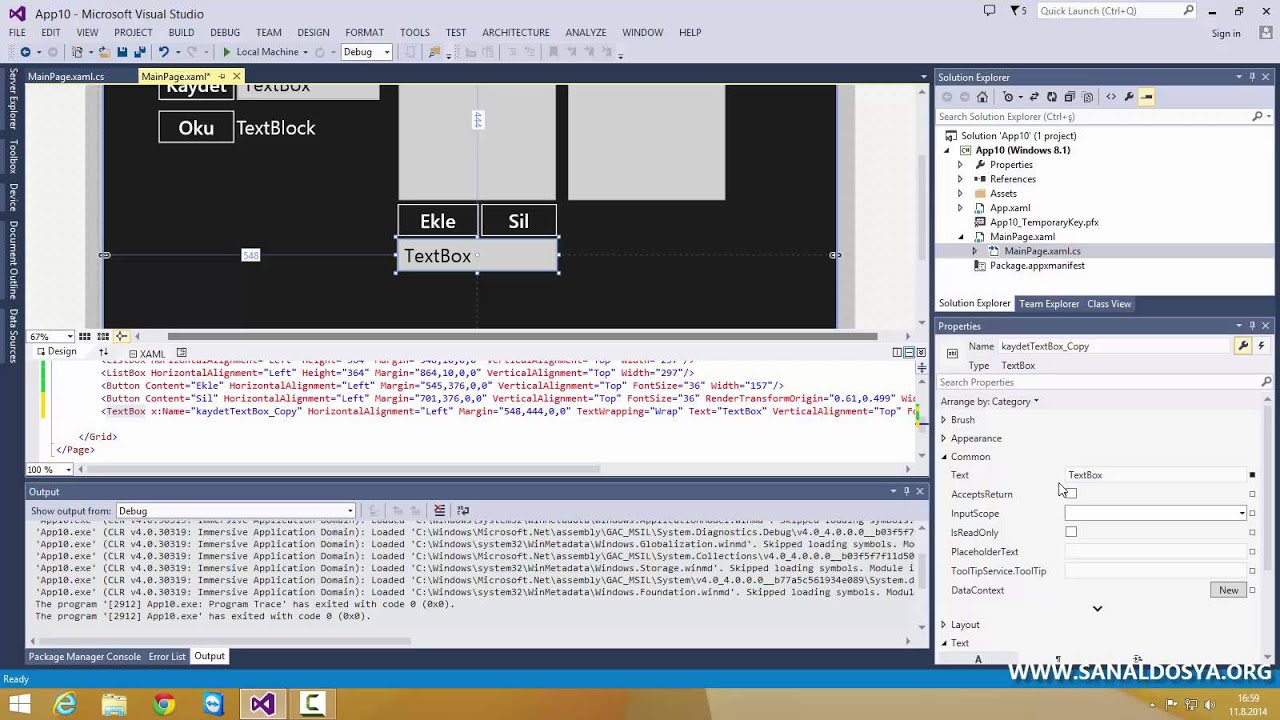
Task: Switch to the XAML pane tab
Action: pos(146,353)
